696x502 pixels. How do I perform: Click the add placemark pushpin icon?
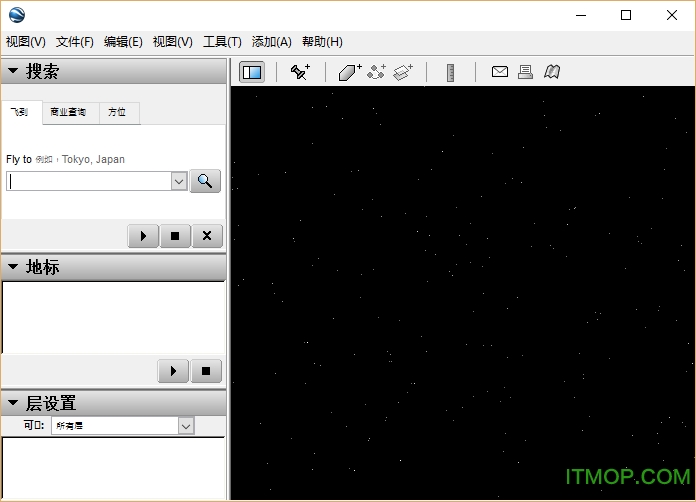(x=300, y=72)
